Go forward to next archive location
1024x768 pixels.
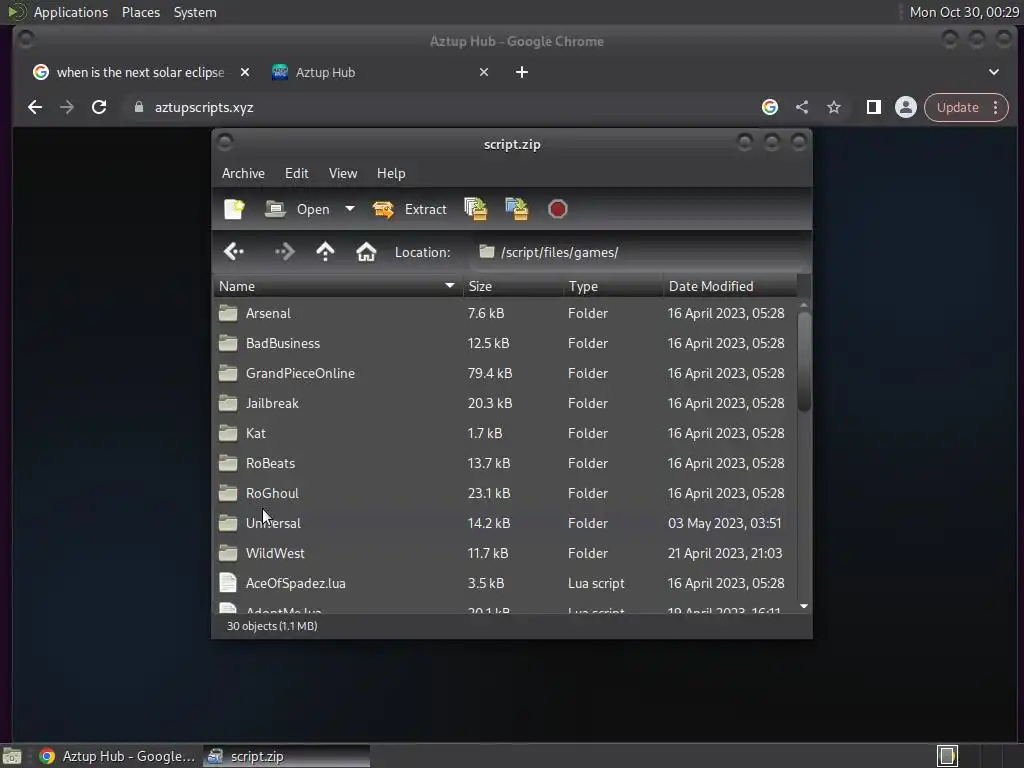pyautogui.click(x=285, y=252)
